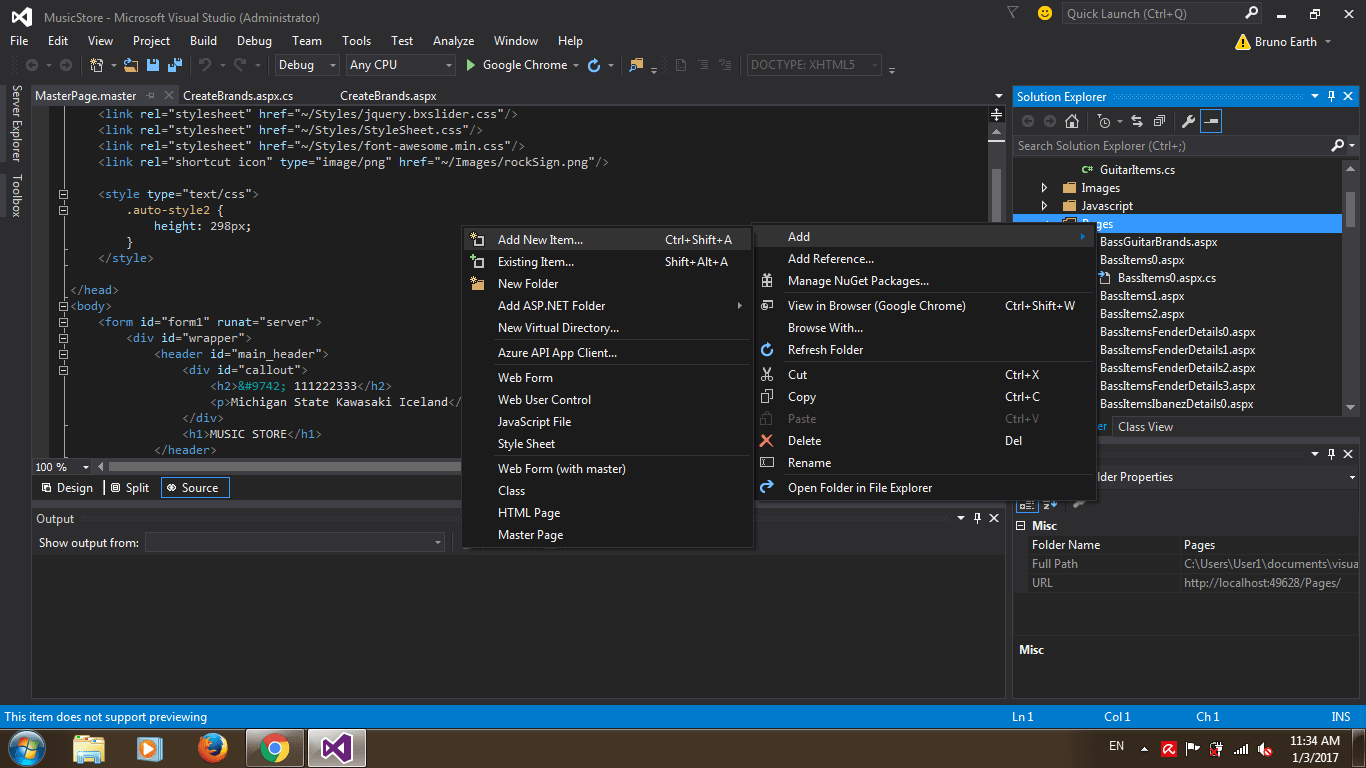Launch Google Chrome from the taskbar
1366x768 pixels.
click(274, 747)
